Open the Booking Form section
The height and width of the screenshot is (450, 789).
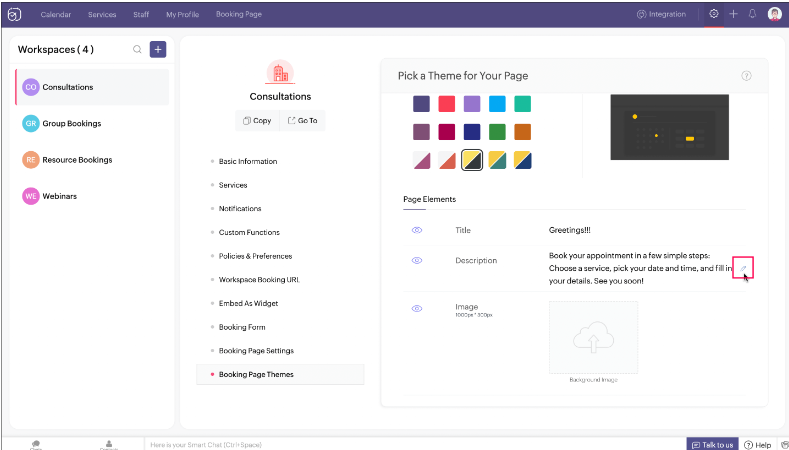click(x=242, y=327)
